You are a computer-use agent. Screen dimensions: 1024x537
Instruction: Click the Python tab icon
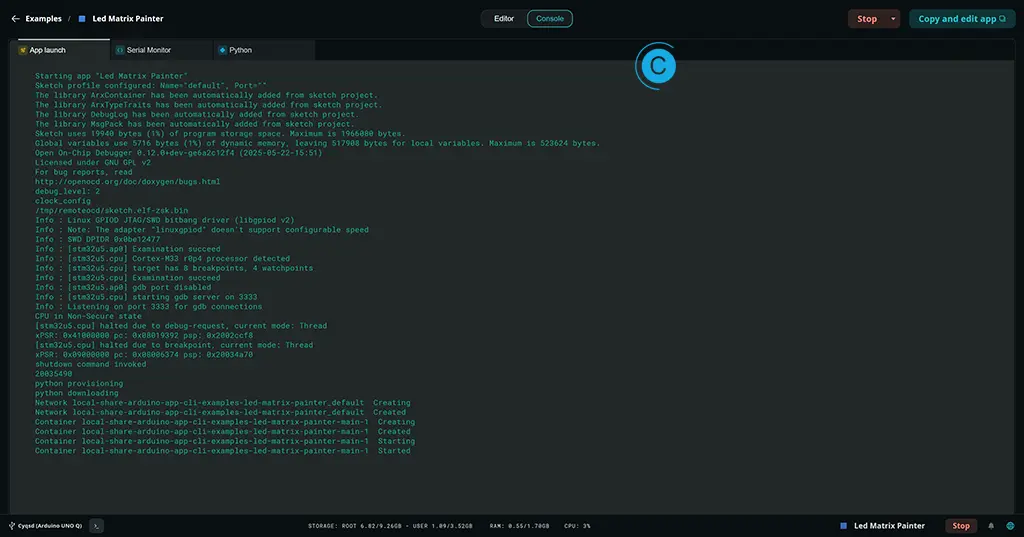coord(222,50)
